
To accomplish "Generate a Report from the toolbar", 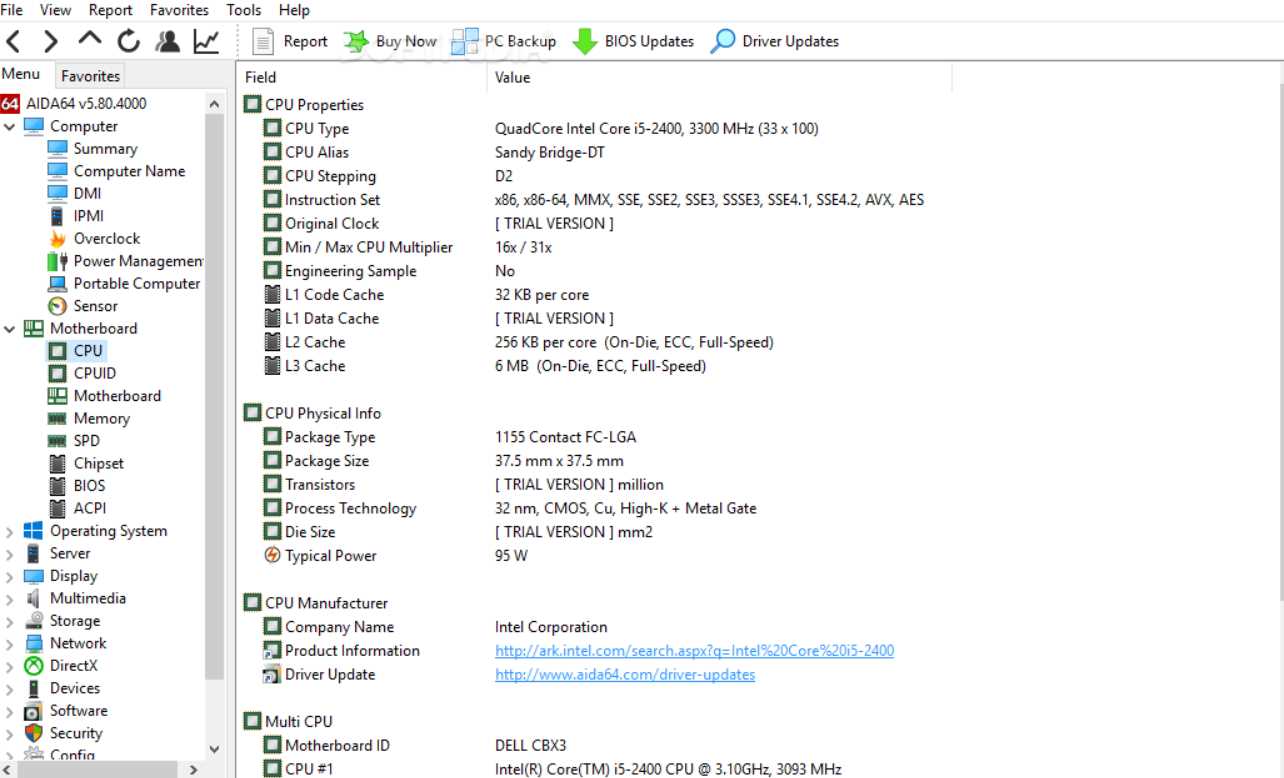I will (x=290, y=41).
